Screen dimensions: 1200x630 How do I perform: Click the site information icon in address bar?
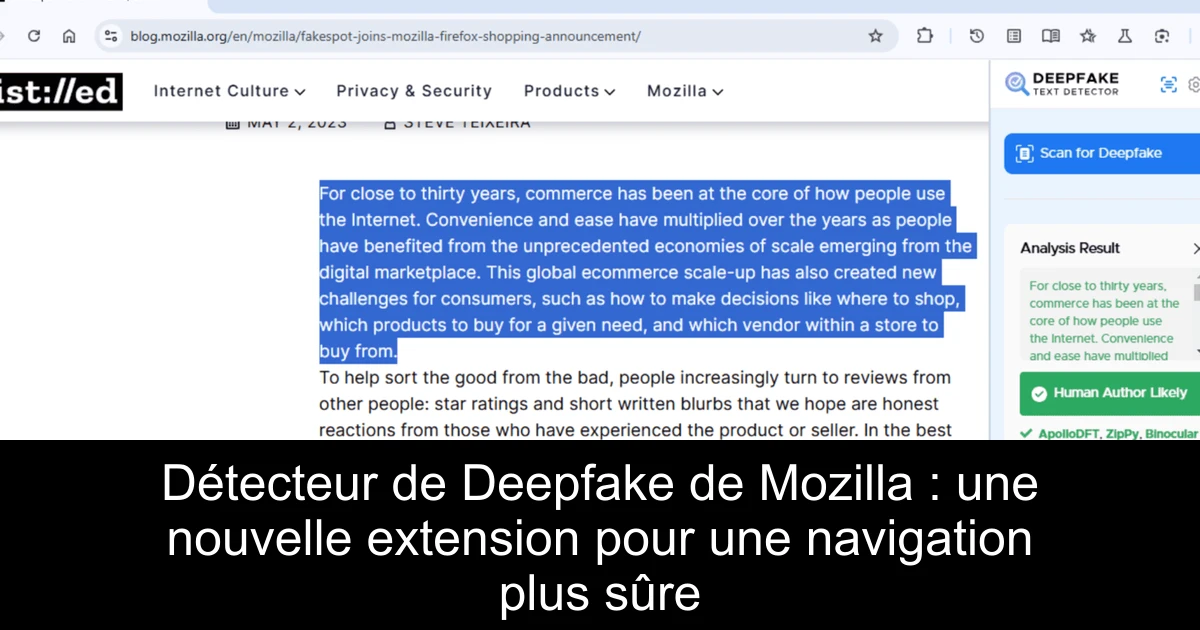(x=111, y=36)
